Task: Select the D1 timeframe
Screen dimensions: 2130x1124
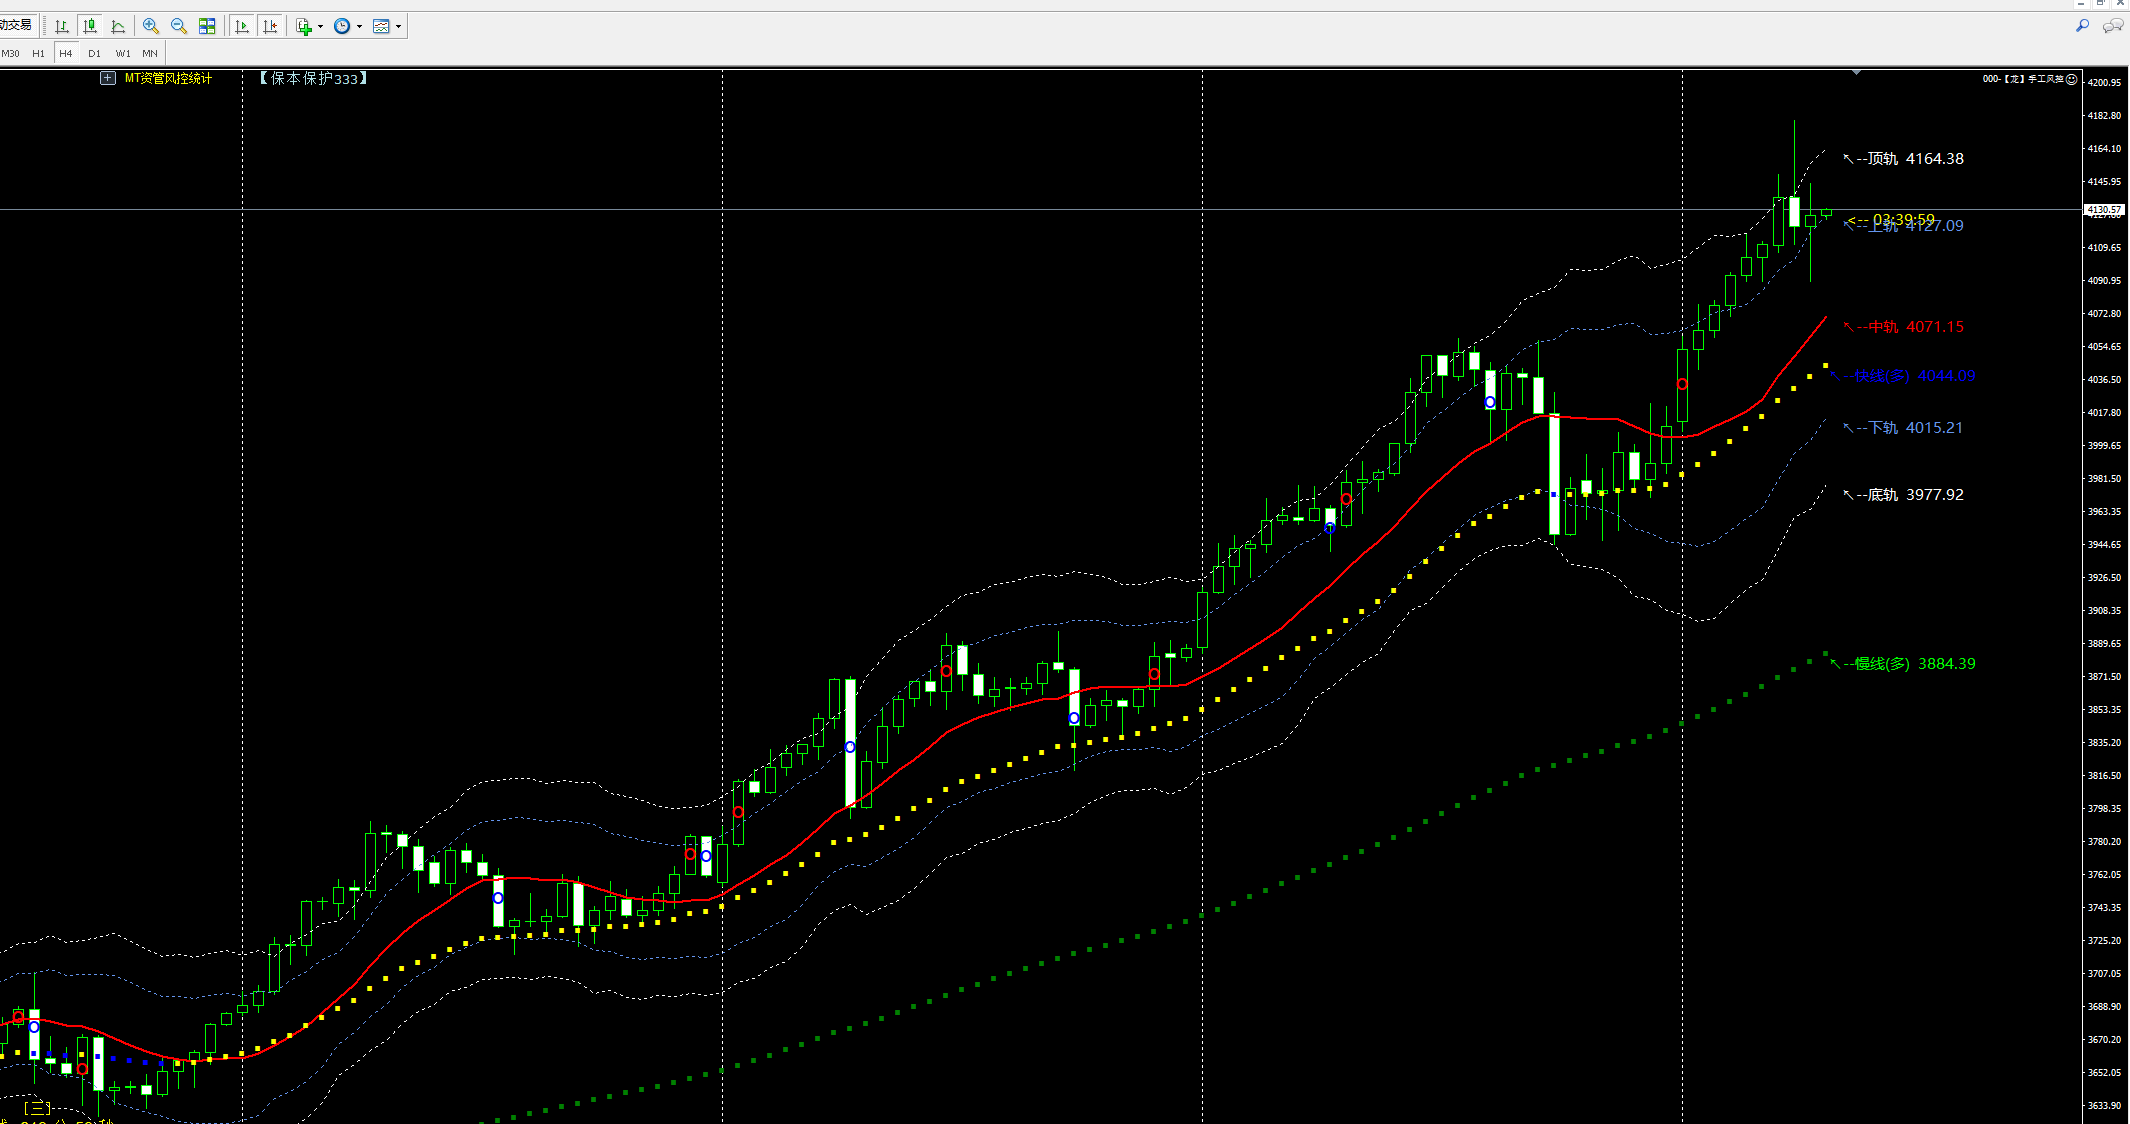Action: coord(94,54)
